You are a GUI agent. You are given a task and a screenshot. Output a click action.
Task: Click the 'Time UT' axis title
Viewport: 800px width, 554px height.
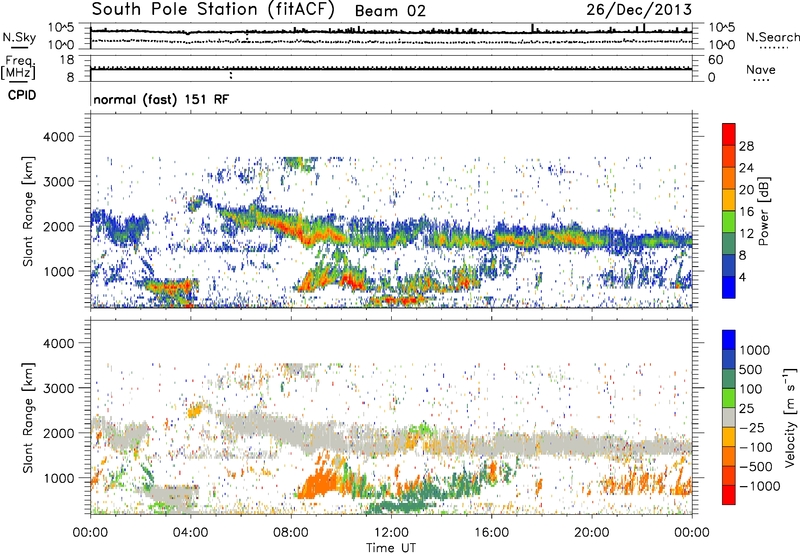pos(391,547)
